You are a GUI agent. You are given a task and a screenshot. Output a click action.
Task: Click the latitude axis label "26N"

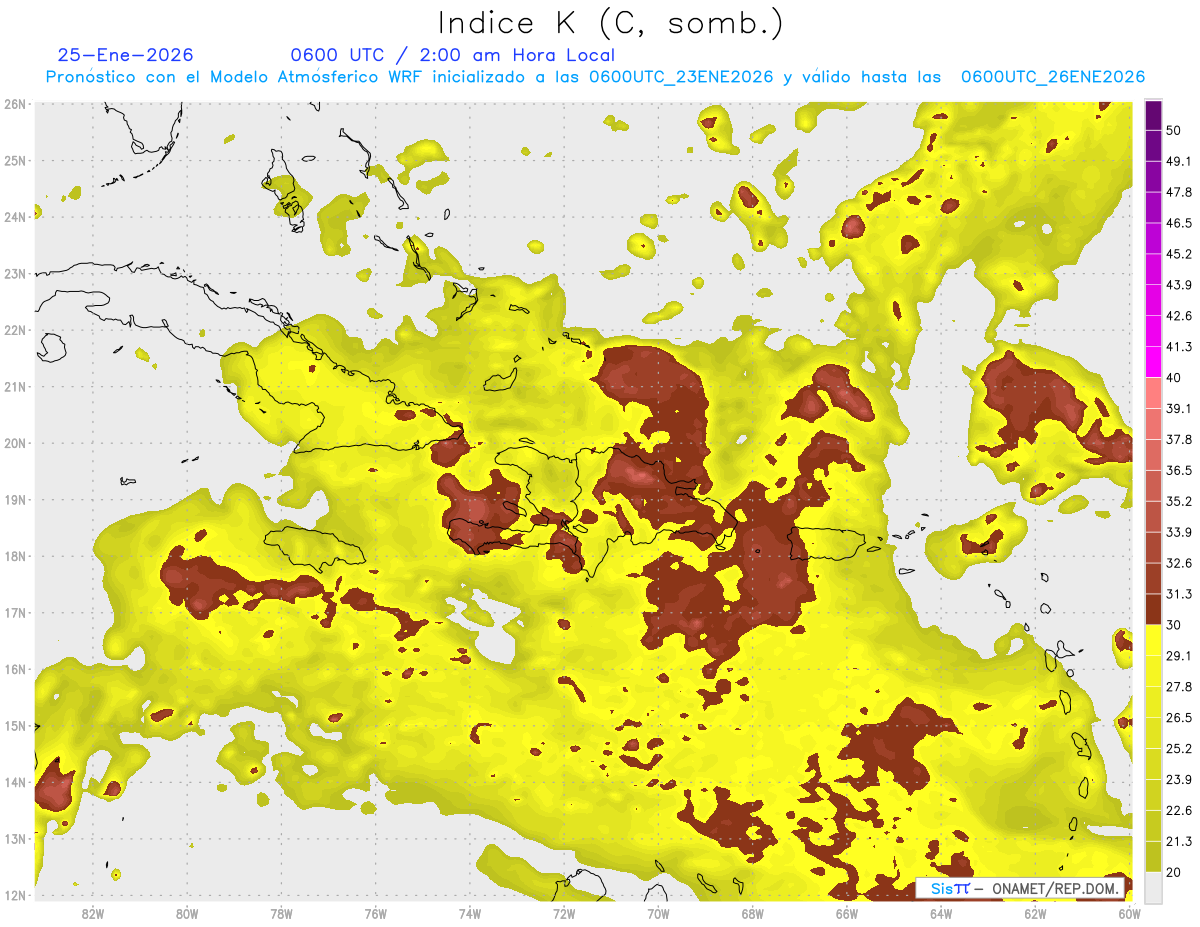point(15,104)
